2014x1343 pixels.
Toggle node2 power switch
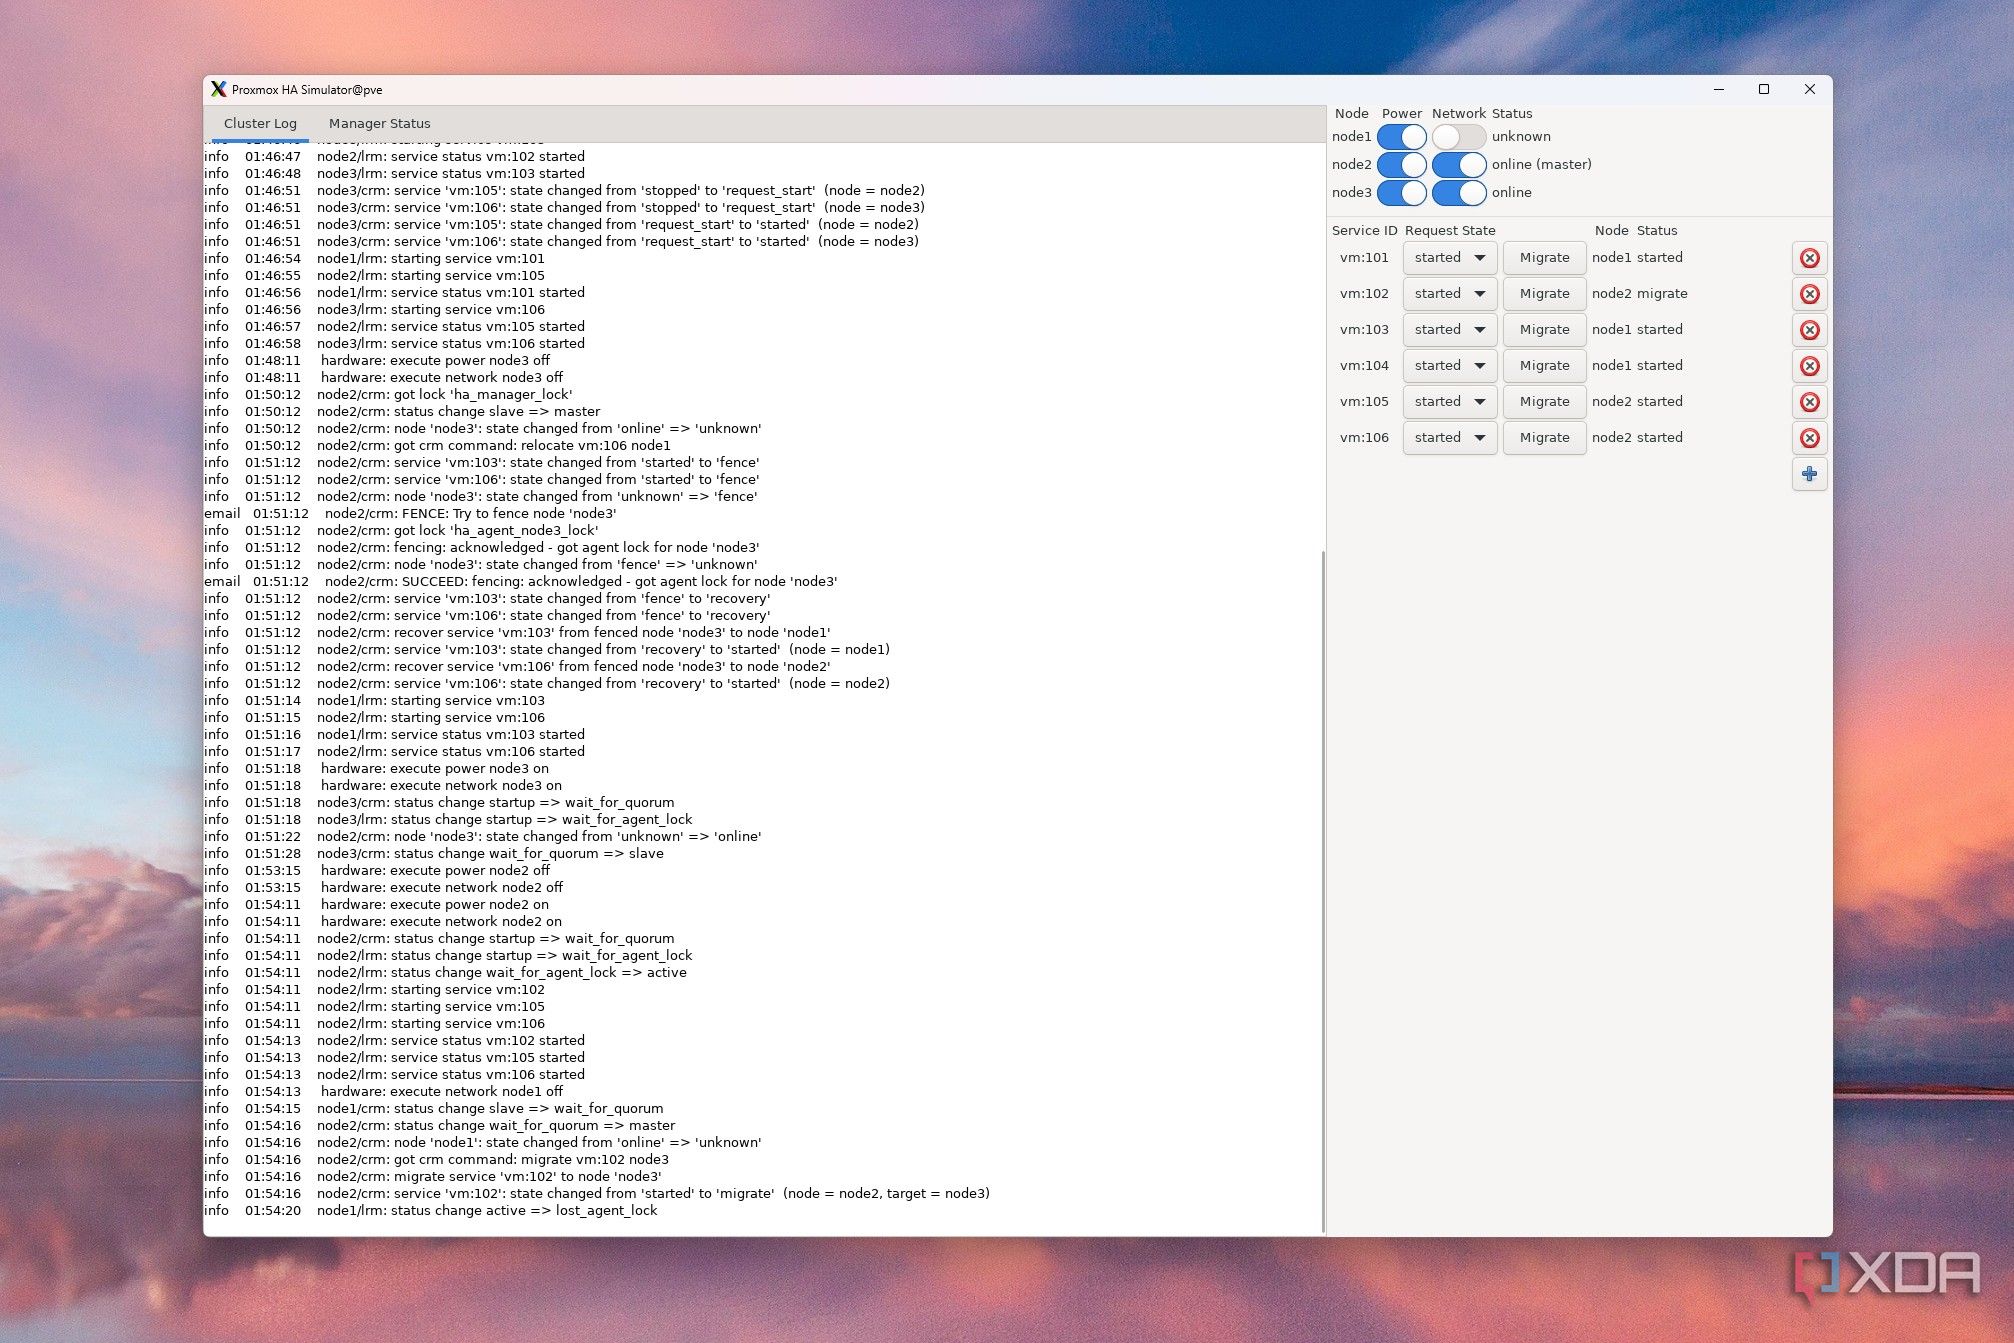point(1401,165)
